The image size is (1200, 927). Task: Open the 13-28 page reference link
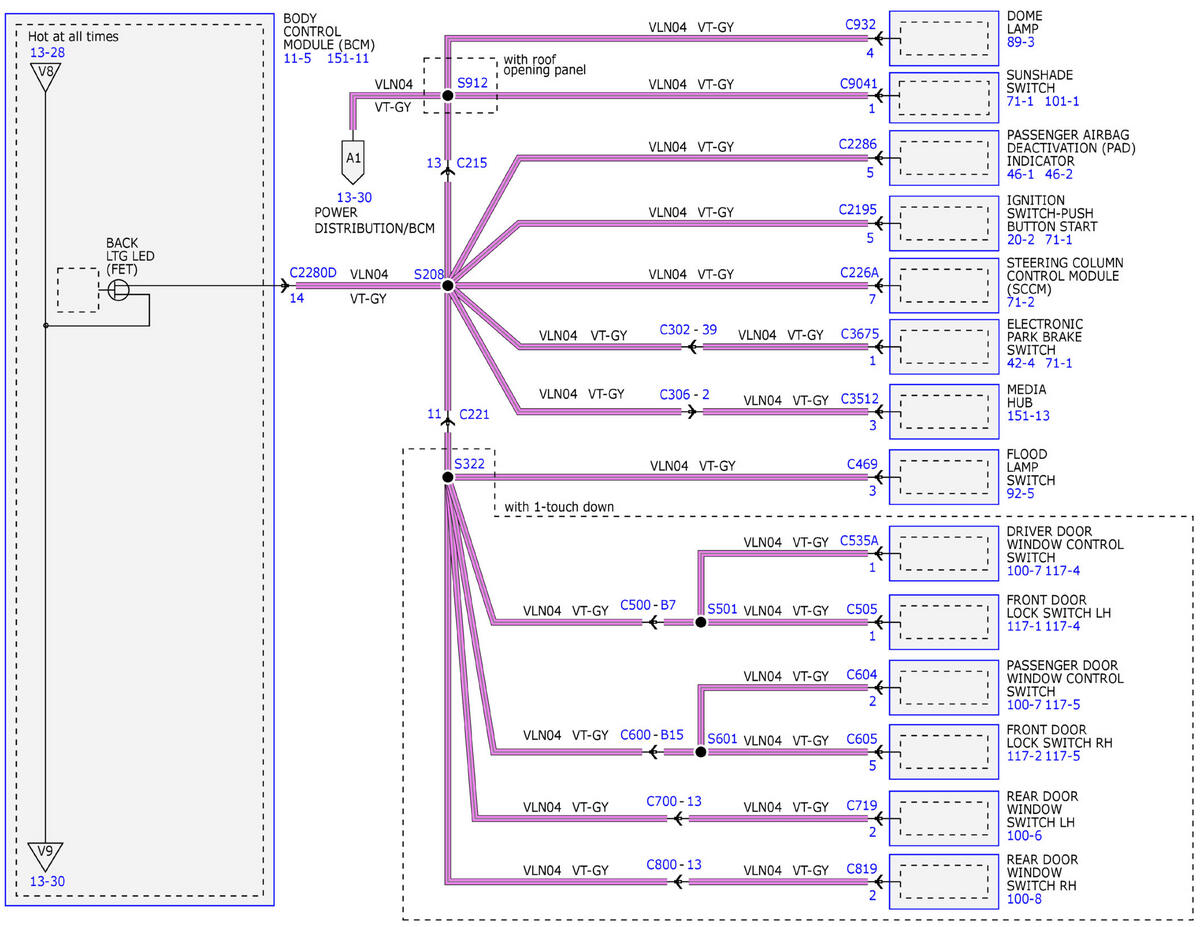coord(45,52)
